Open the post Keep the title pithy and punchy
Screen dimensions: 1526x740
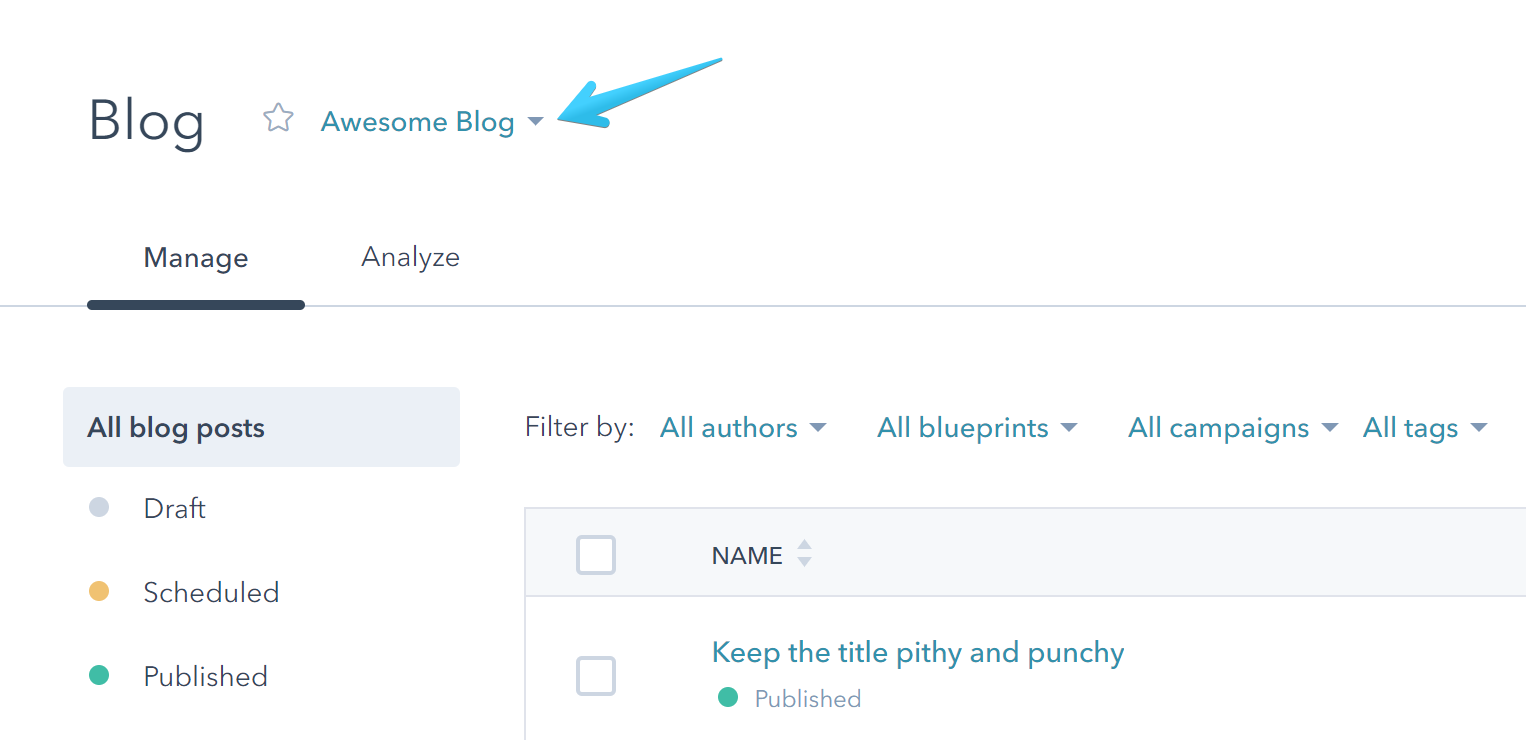coord(917,653)
